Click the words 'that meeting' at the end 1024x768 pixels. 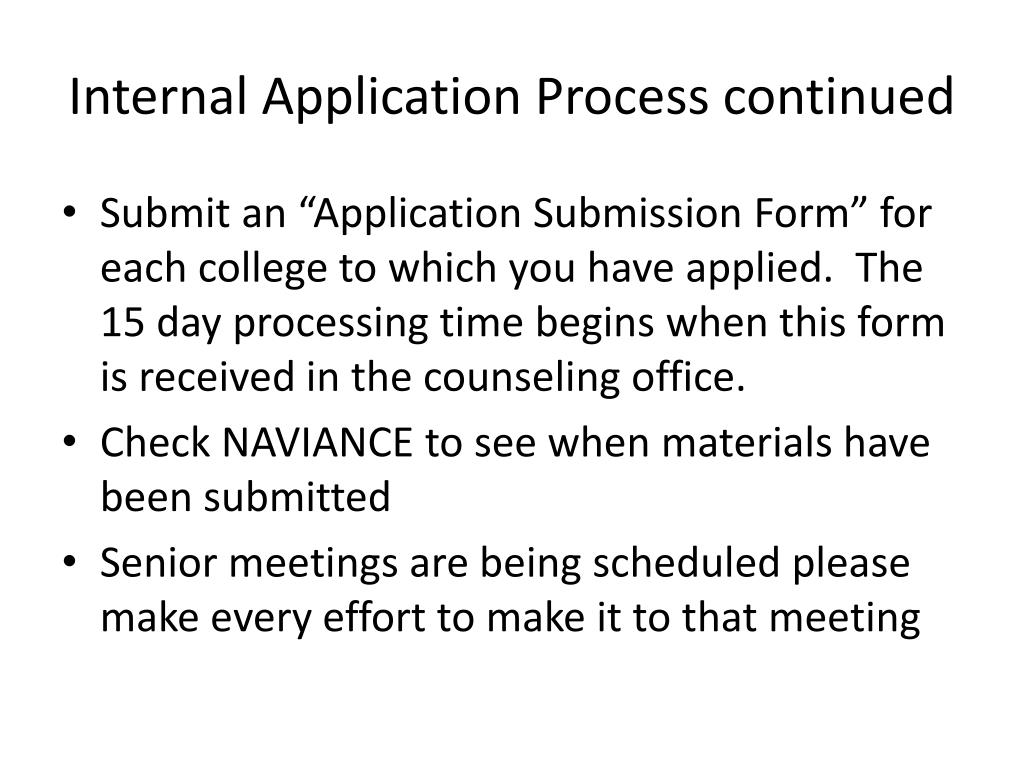pyautogui.click(x=801, y=620)
